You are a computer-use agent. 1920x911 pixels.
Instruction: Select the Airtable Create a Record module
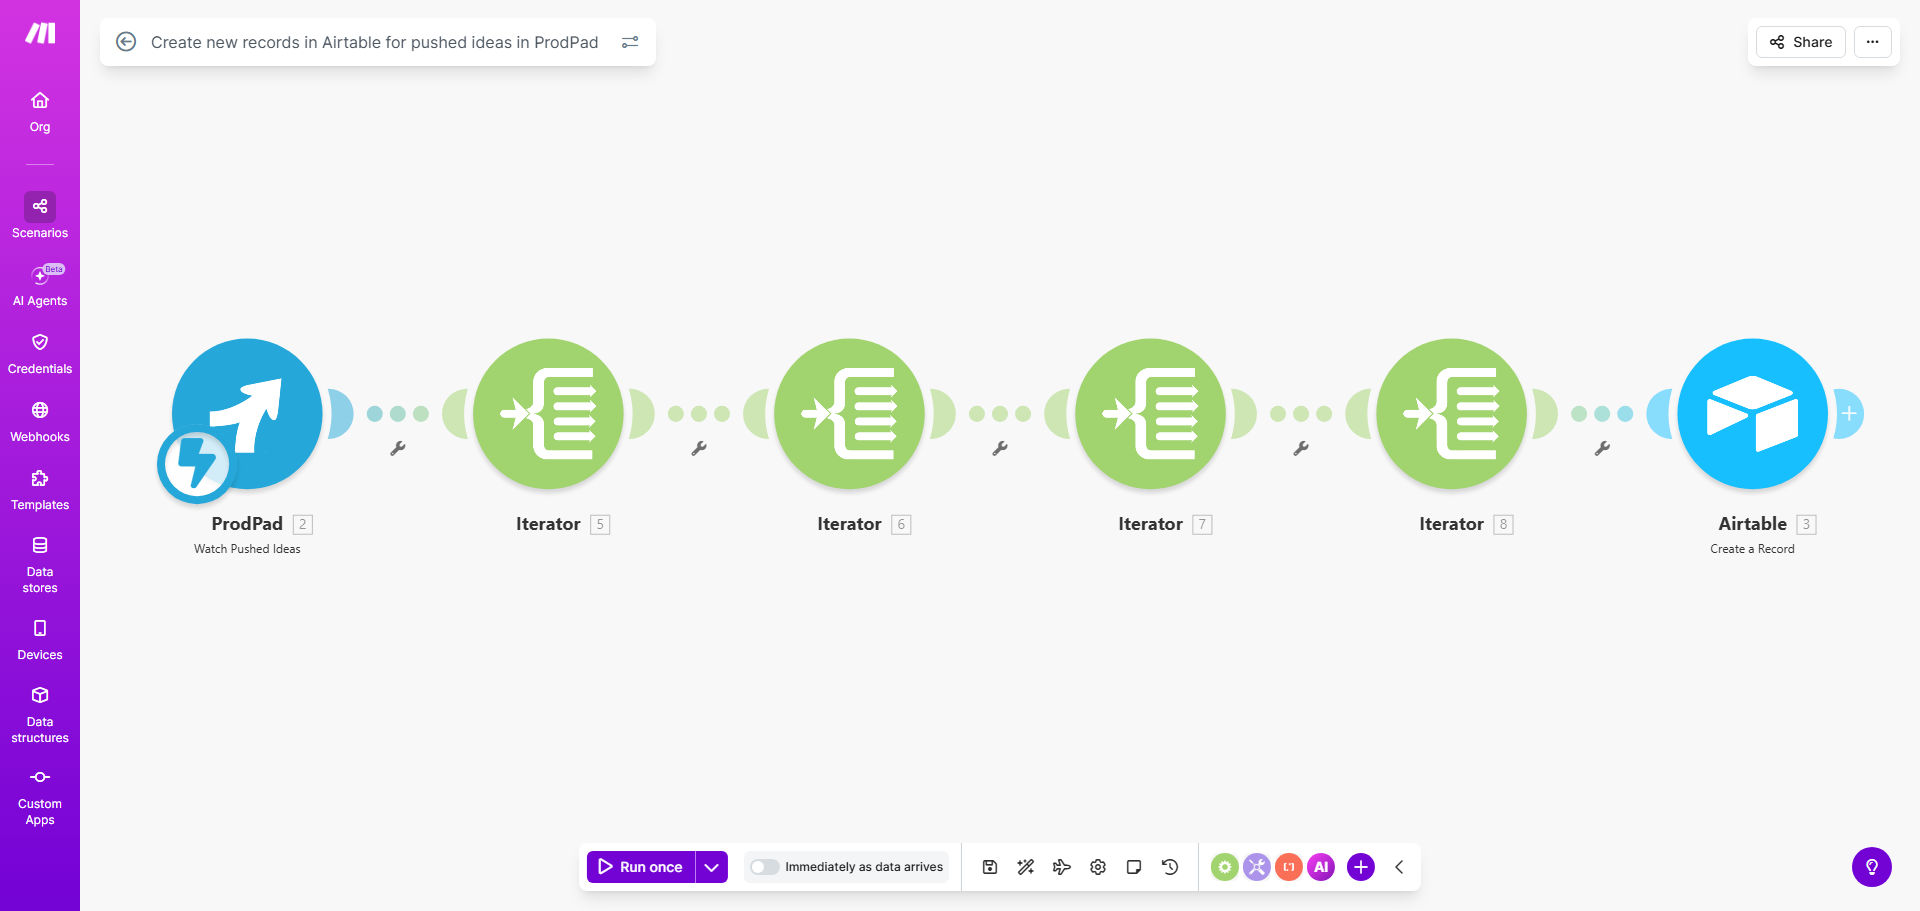(1752, 413)
